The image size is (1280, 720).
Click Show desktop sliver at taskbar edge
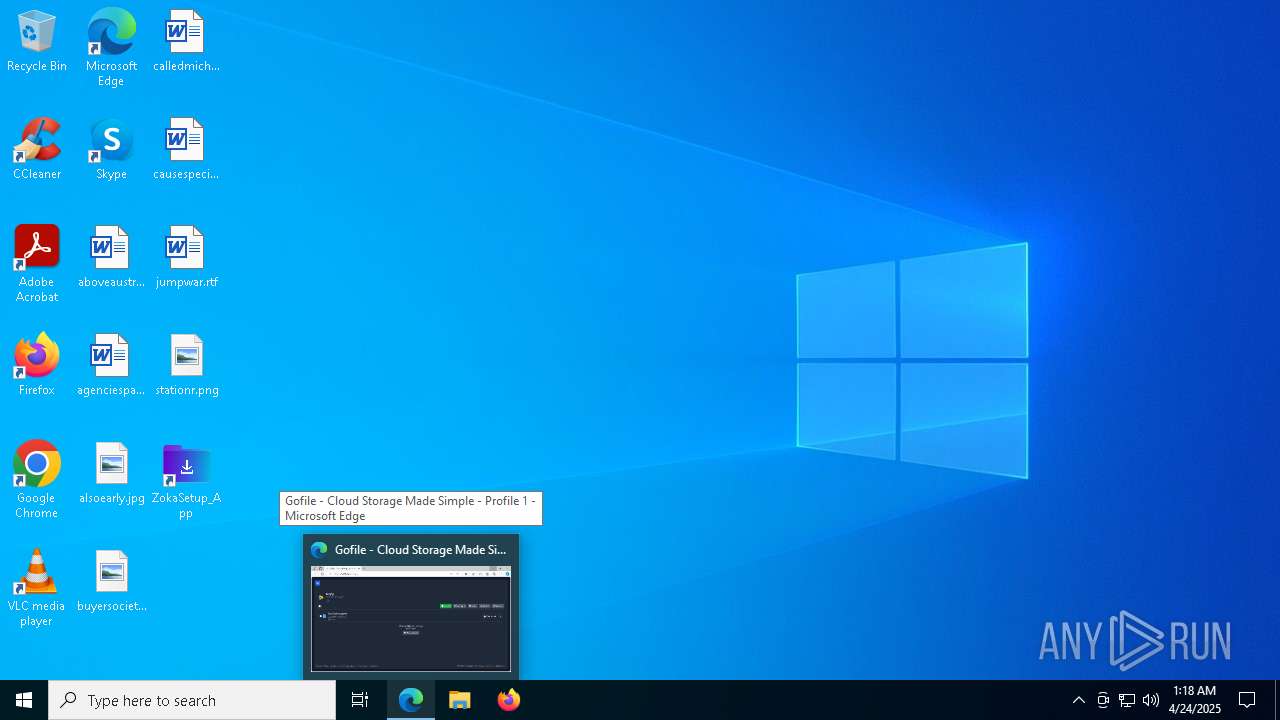tap(1277, 700)
